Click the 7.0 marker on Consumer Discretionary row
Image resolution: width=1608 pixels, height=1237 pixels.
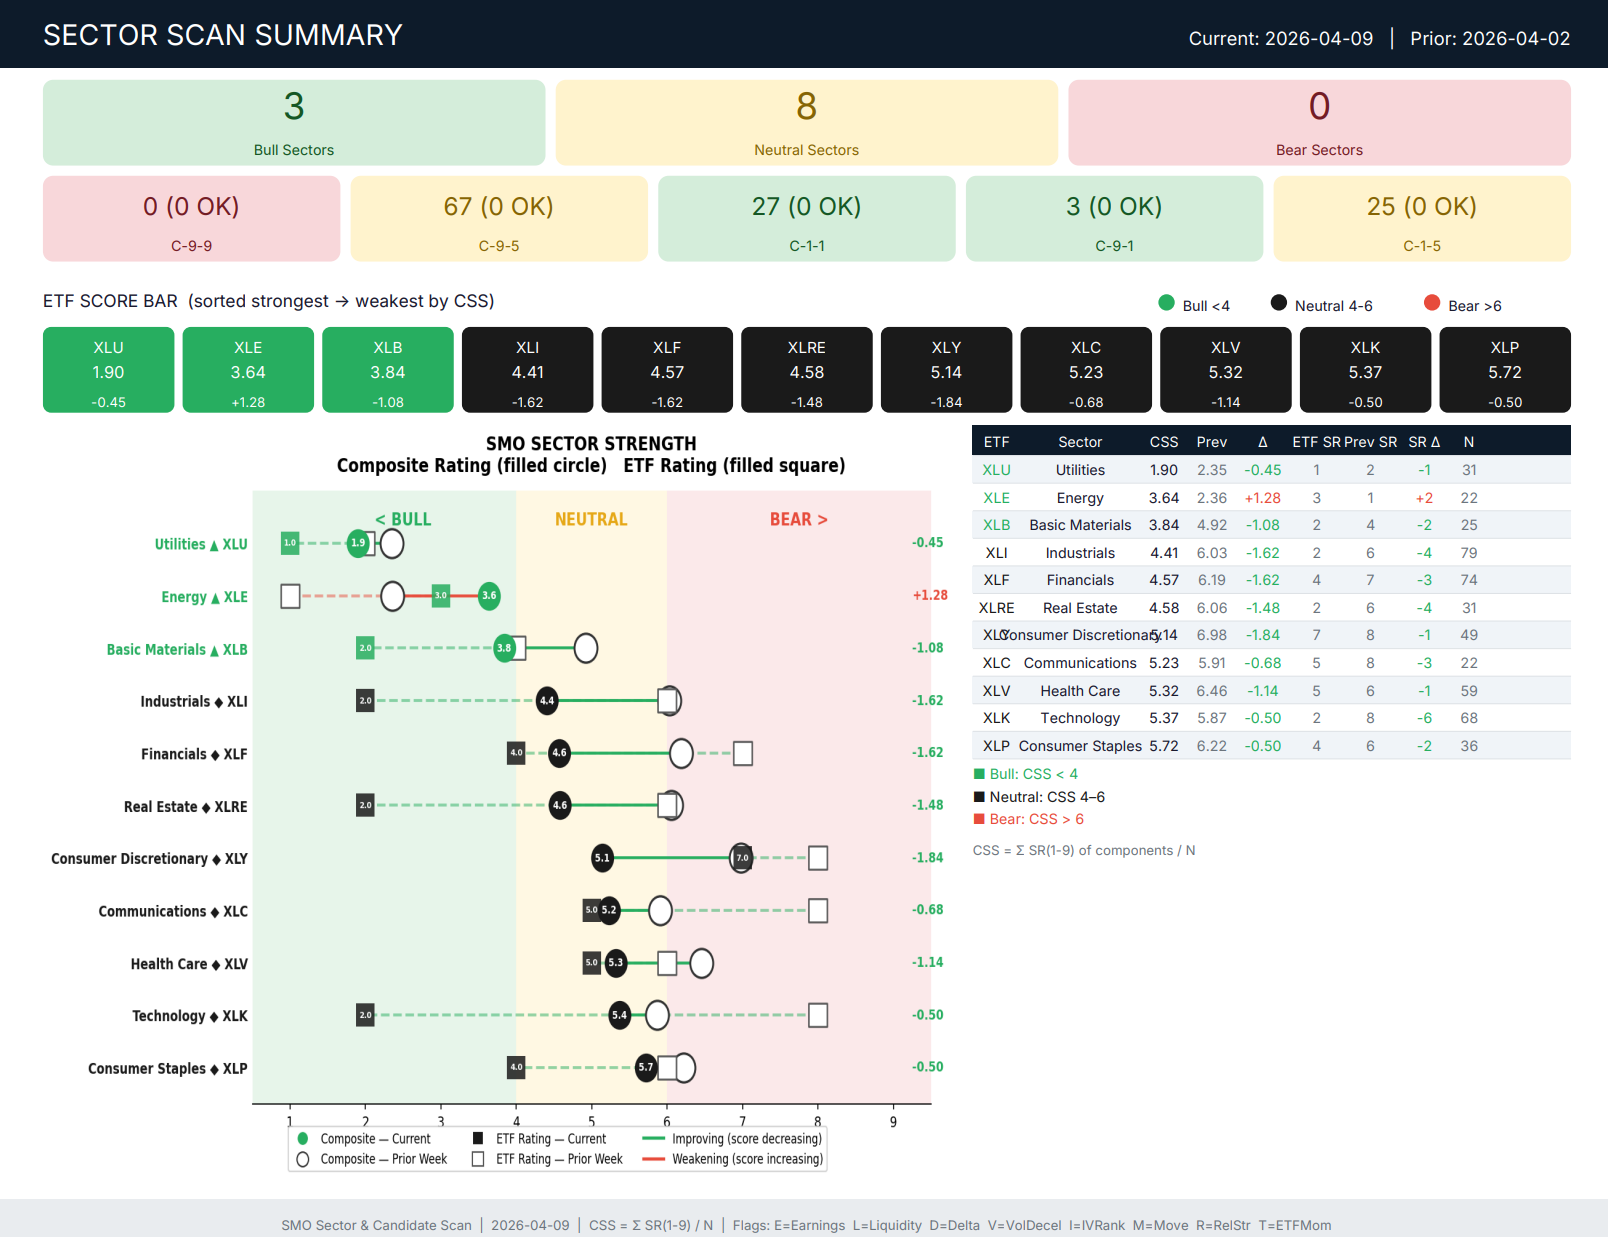742,858
